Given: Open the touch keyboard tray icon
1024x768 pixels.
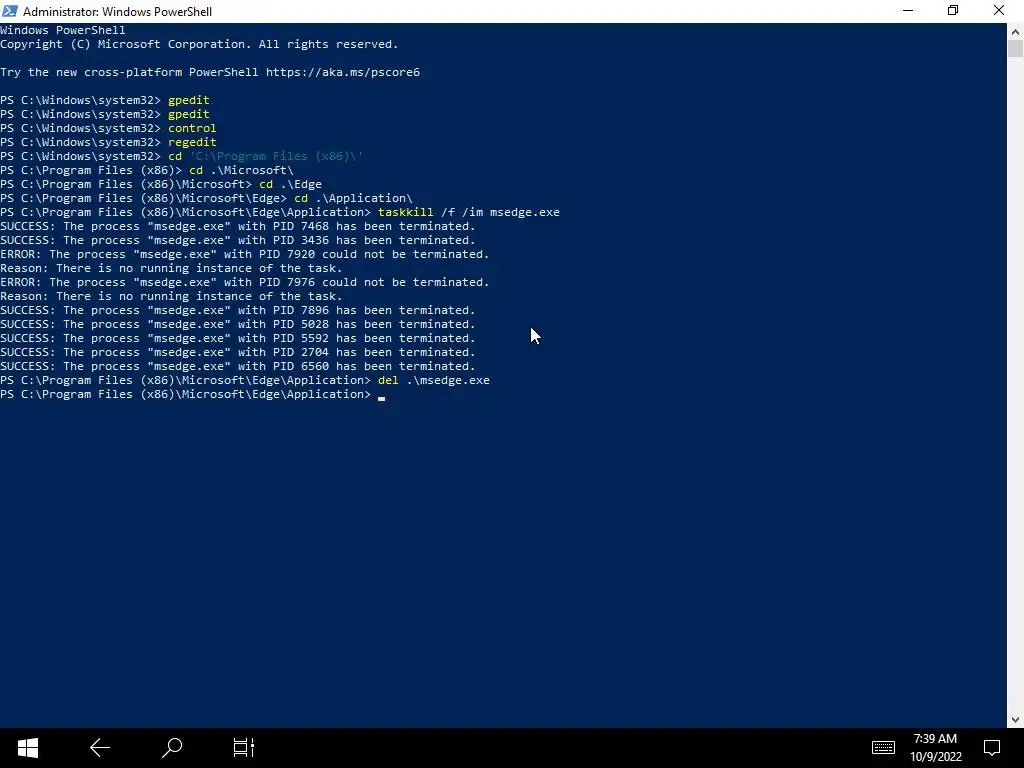Looking at the screenshot, I should click(883, 747).
